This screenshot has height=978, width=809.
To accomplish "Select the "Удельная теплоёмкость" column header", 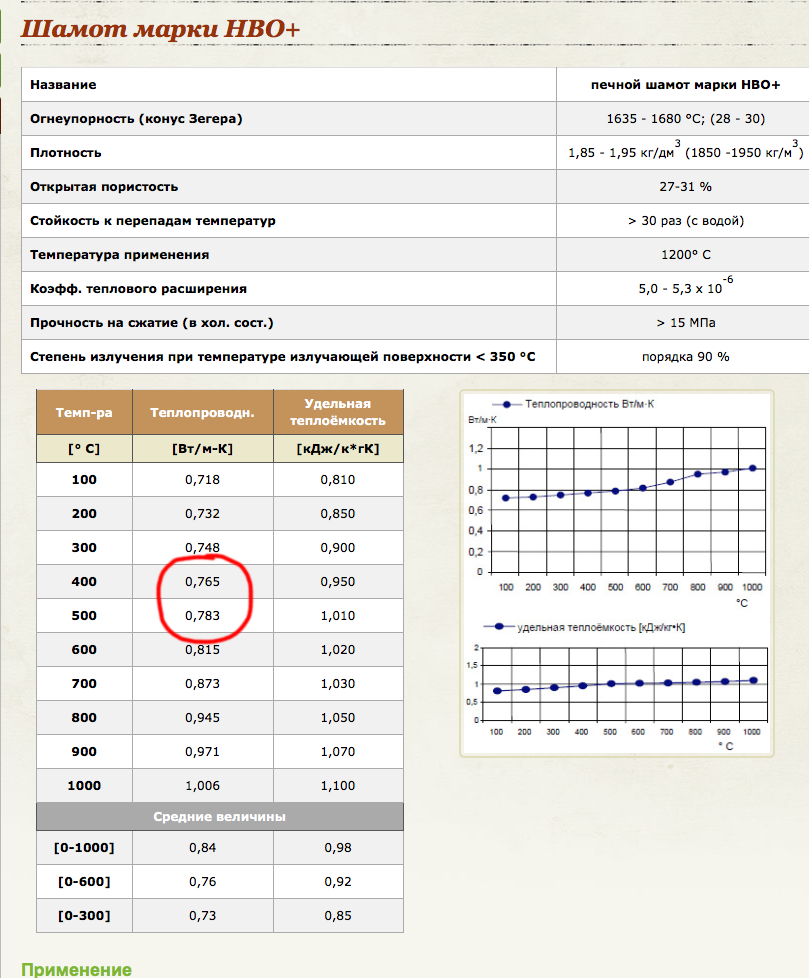I will (x=337, y=412).
